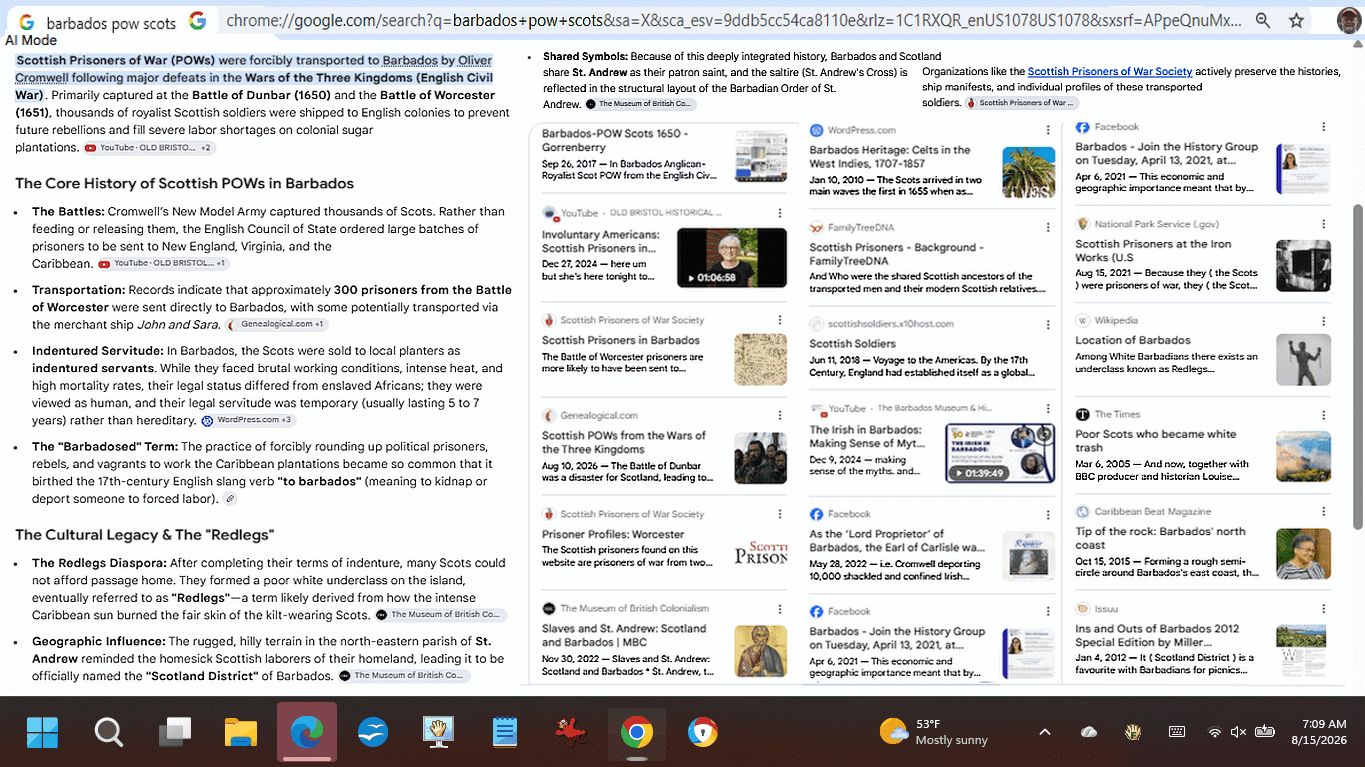Open the link chip icon after 'deport someone to forced labor'
The image size is (1365, 767).
pyautogui.click(x=230, y=499)
